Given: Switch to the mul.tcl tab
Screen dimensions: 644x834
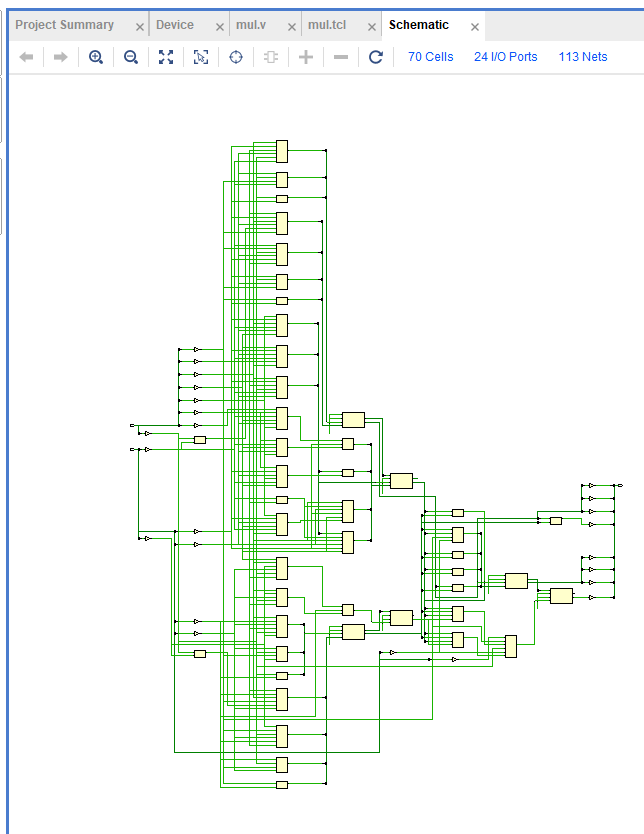Looking at the screenshot, I should point(327,25).
